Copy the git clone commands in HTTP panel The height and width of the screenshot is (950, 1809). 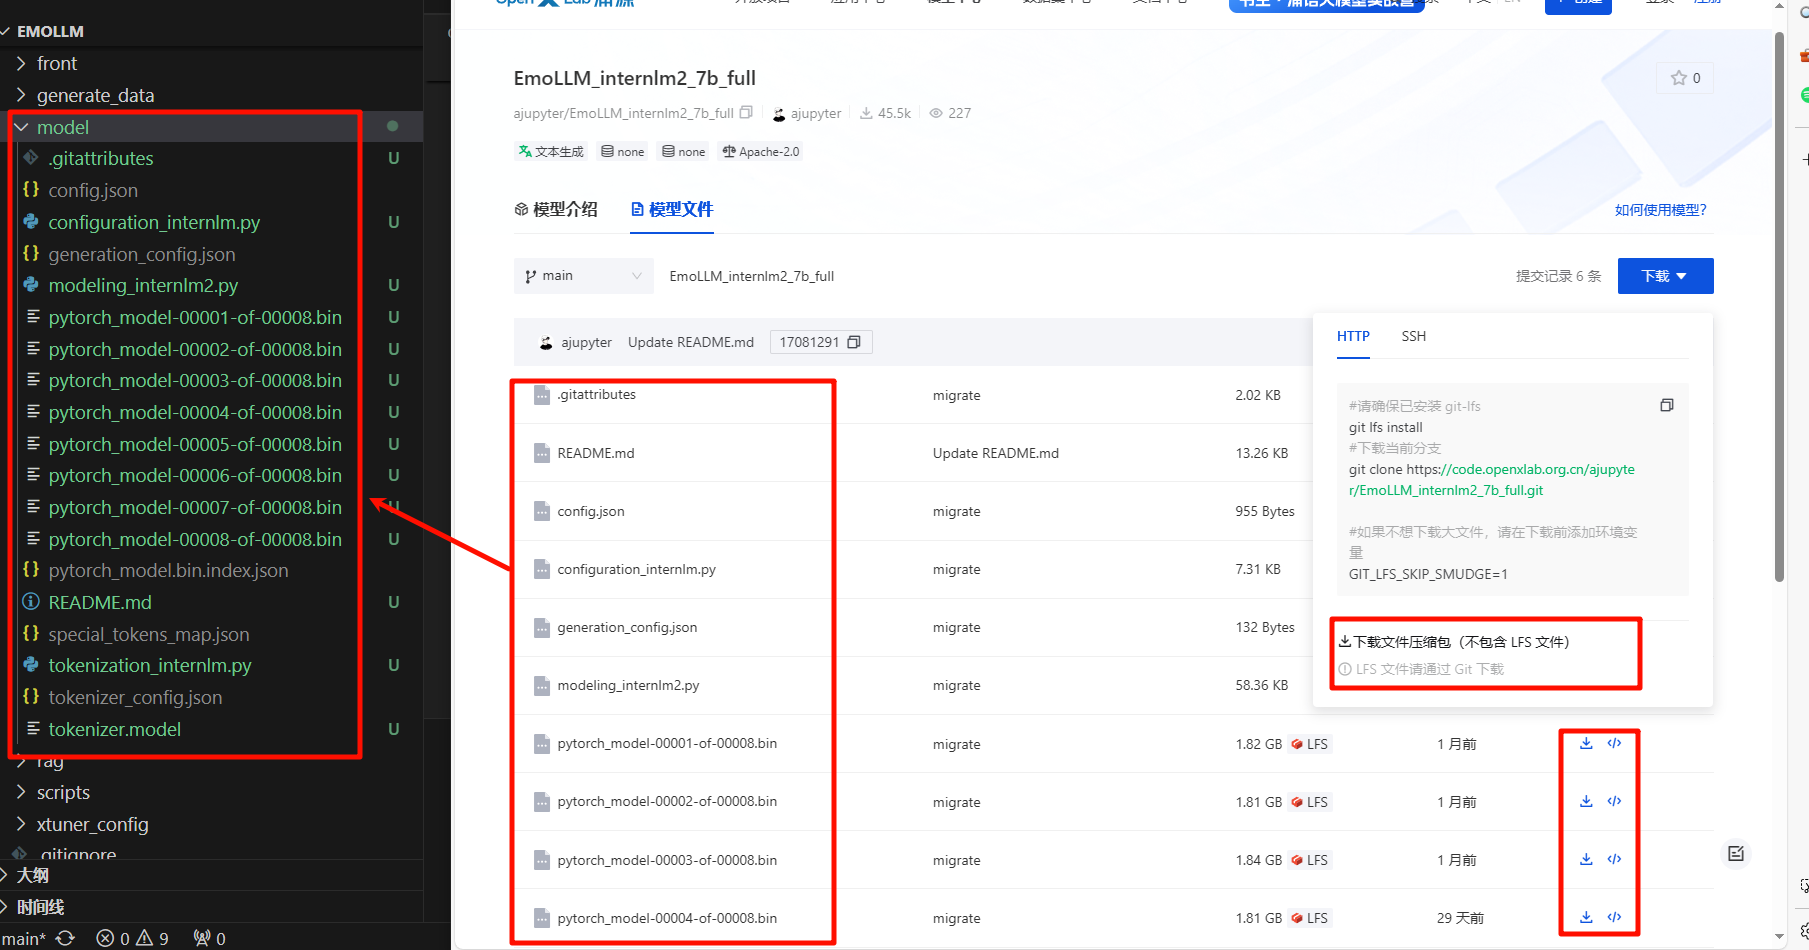click(1666, 405)
